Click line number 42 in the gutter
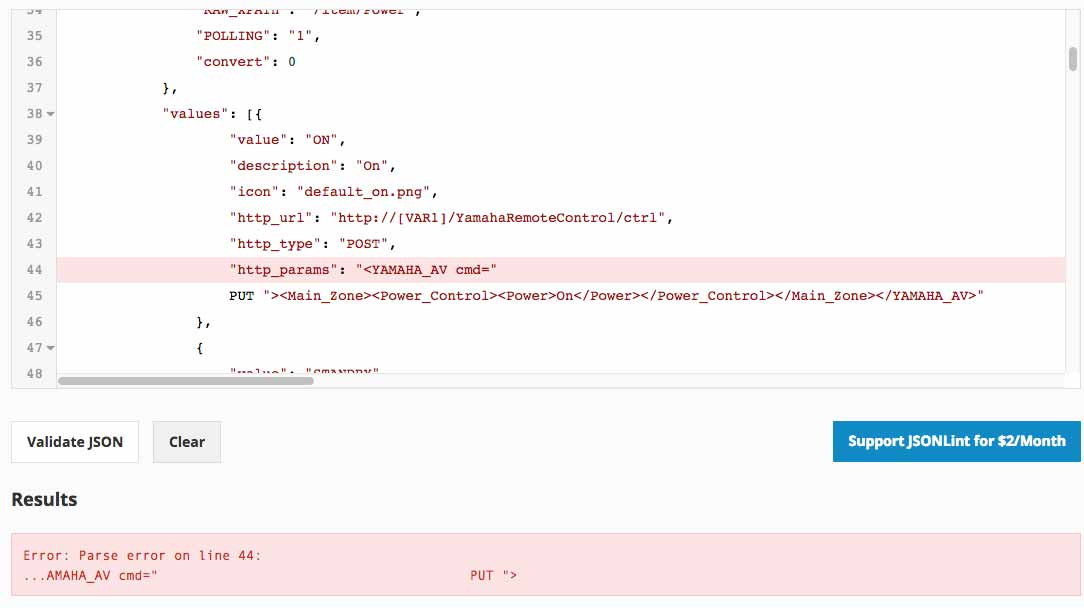 pyautogui.click(x=34, y=218)
